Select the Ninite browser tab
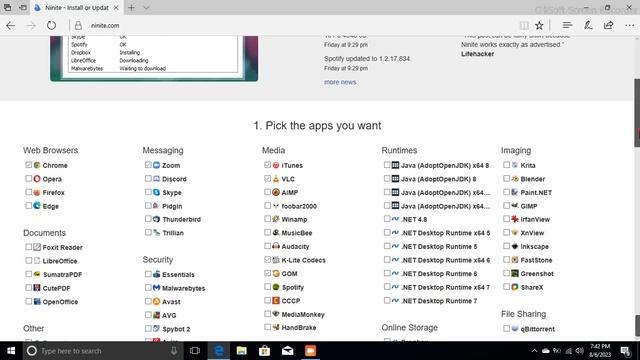Screen dimensions: 640x360 pos(77,8)
